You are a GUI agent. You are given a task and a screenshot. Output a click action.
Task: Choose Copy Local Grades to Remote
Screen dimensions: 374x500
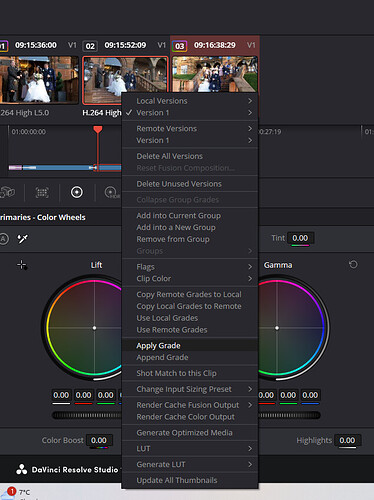190,306
